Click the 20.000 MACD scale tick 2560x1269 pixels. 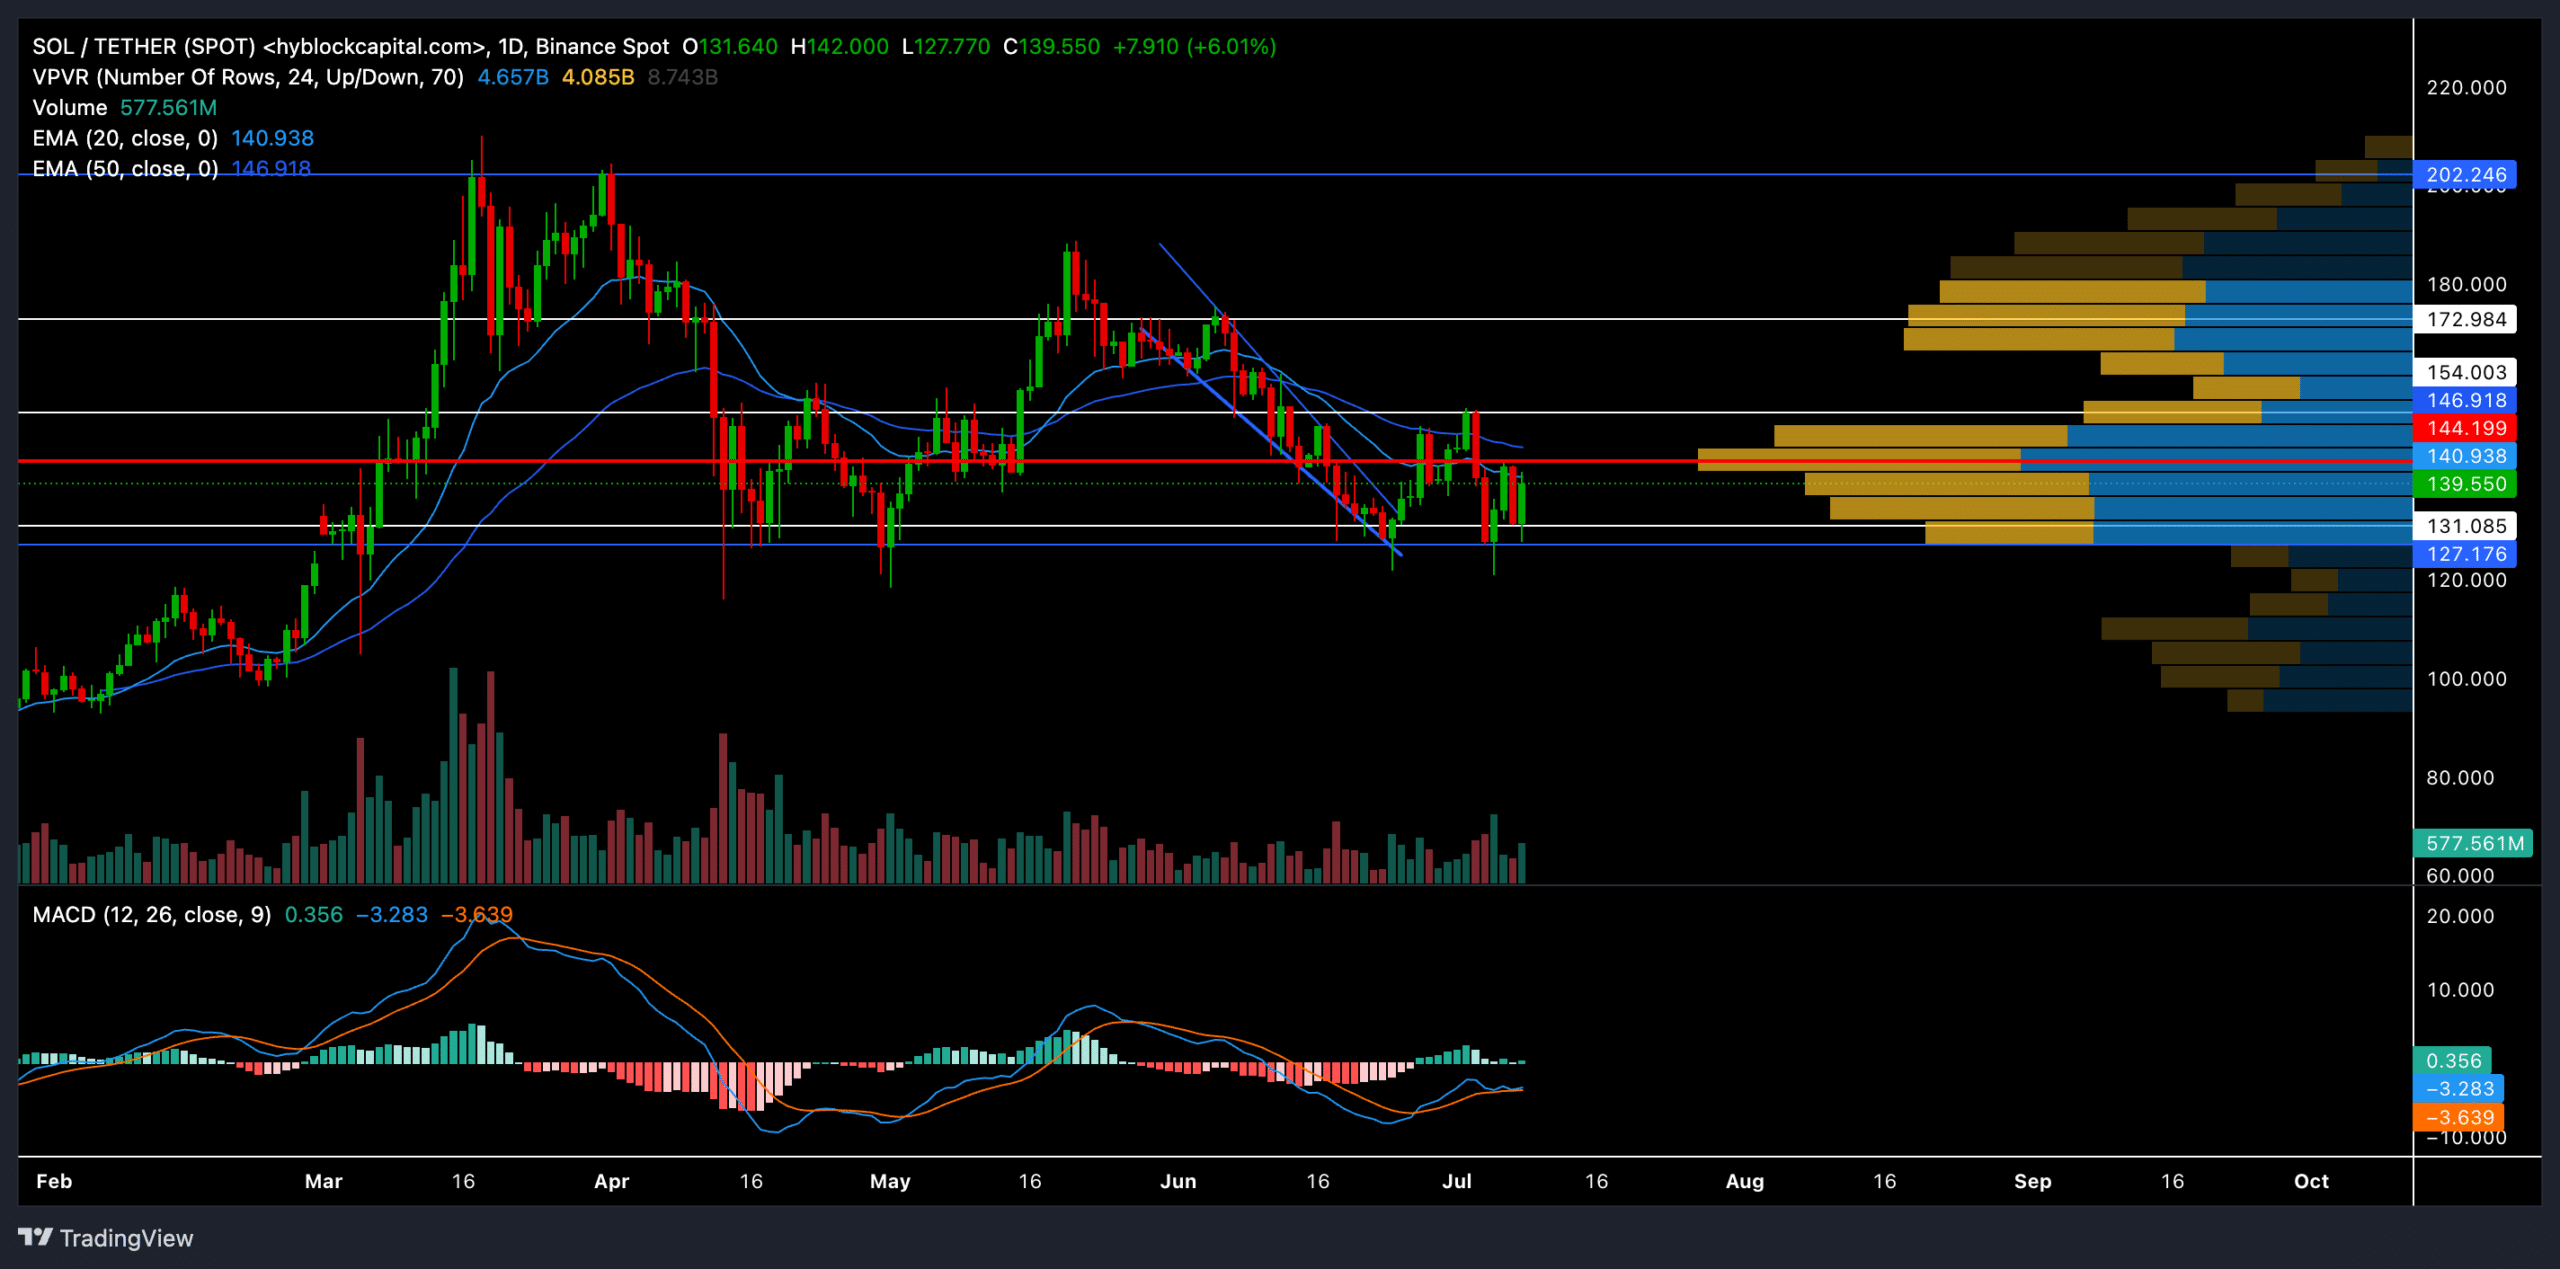2460,916
